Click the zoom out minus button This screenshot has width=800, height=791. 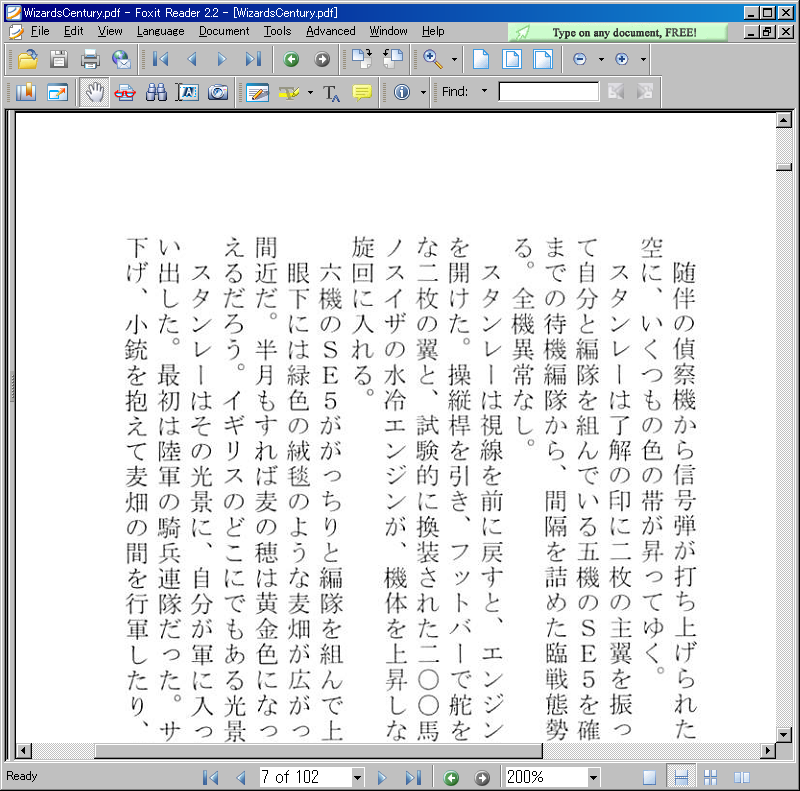pyautogui.click(x=580, y=59)
